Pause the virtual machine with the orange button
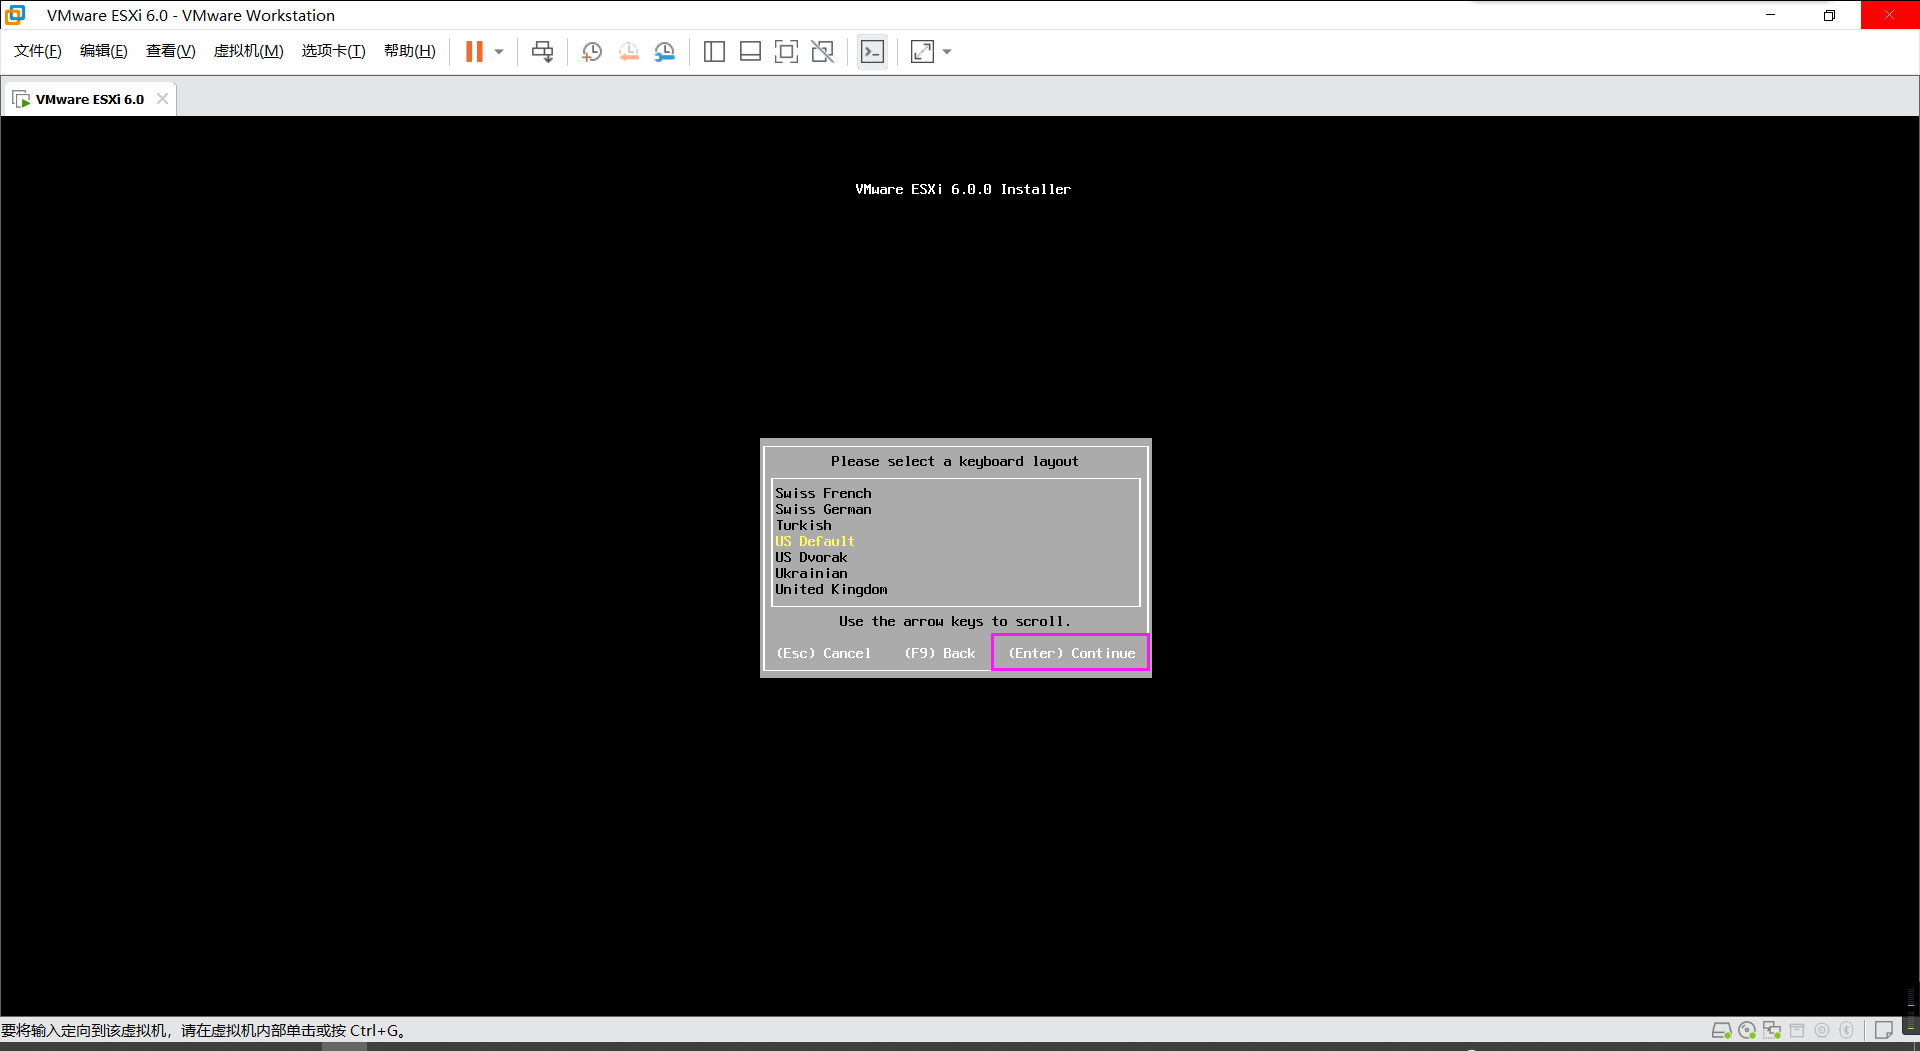Screen dimensions: 1920x1051 [x=474, y=52]
